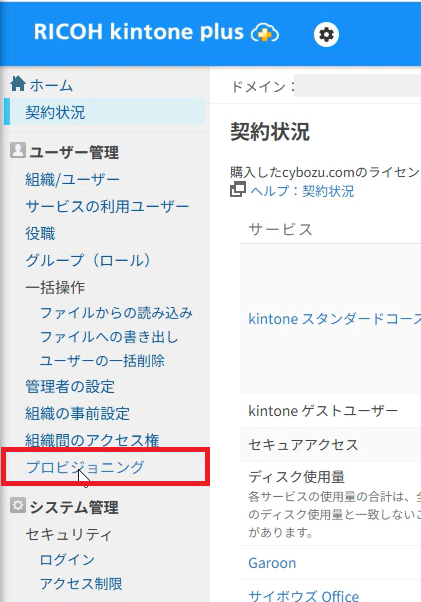This screenshot has width=421, height=602.
Task: Open ファイルからの読み込み
Action: 116,313
